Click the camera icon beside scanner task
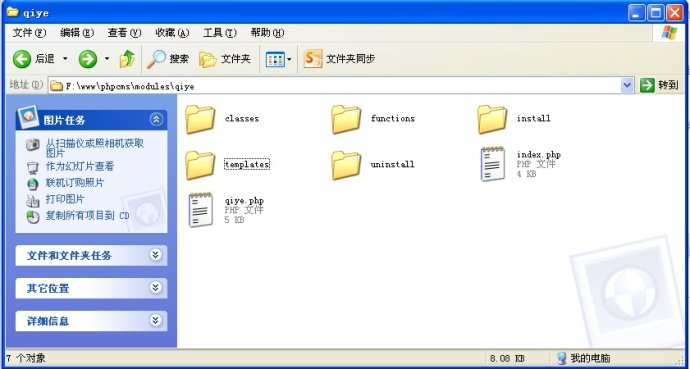 coord(33,144)
